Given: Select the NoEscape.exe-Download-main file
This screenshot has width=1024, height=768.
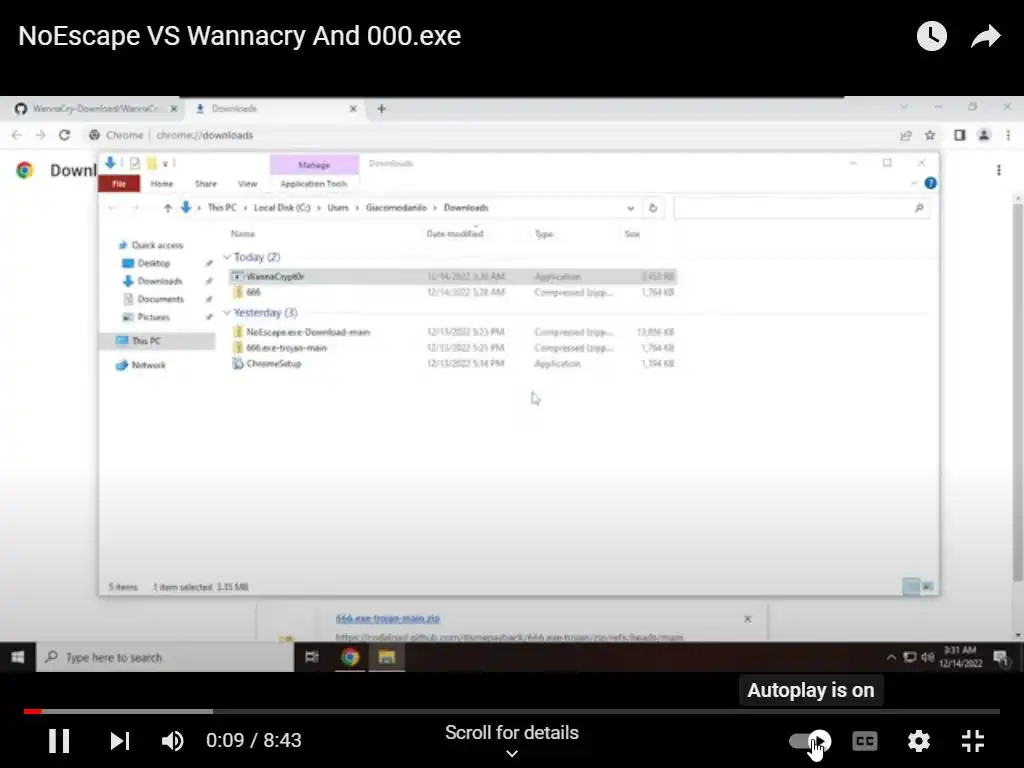Looking at the screenshot, I should pyautogui.click(x=453, y=332).
